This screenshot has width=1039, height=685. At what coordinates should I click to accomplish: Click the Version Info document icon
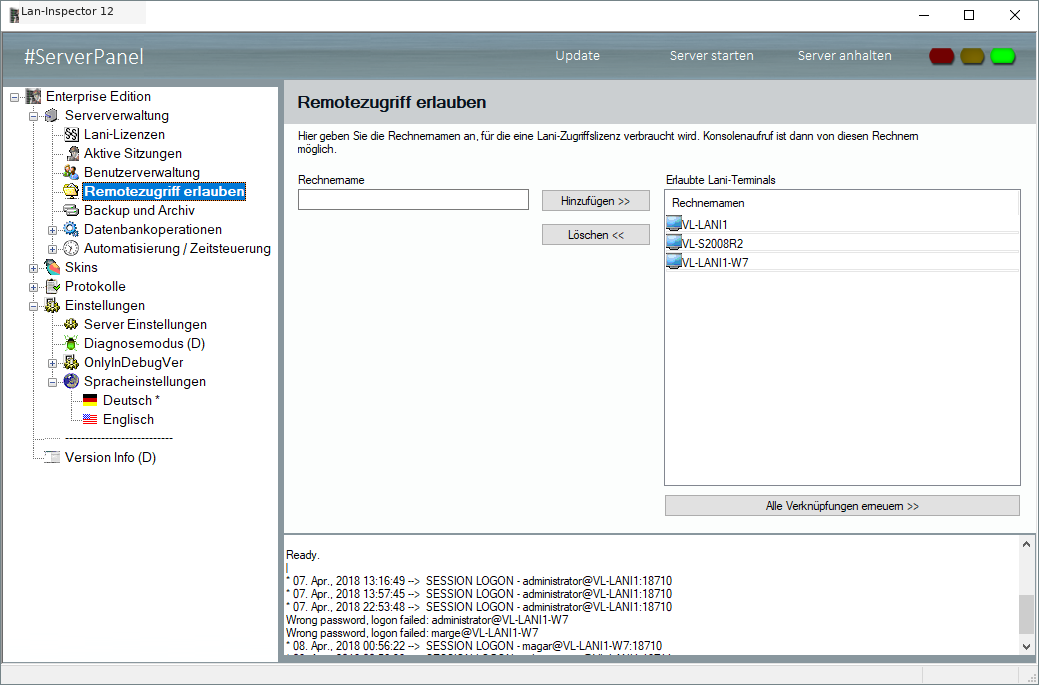[x=52, y=458]
